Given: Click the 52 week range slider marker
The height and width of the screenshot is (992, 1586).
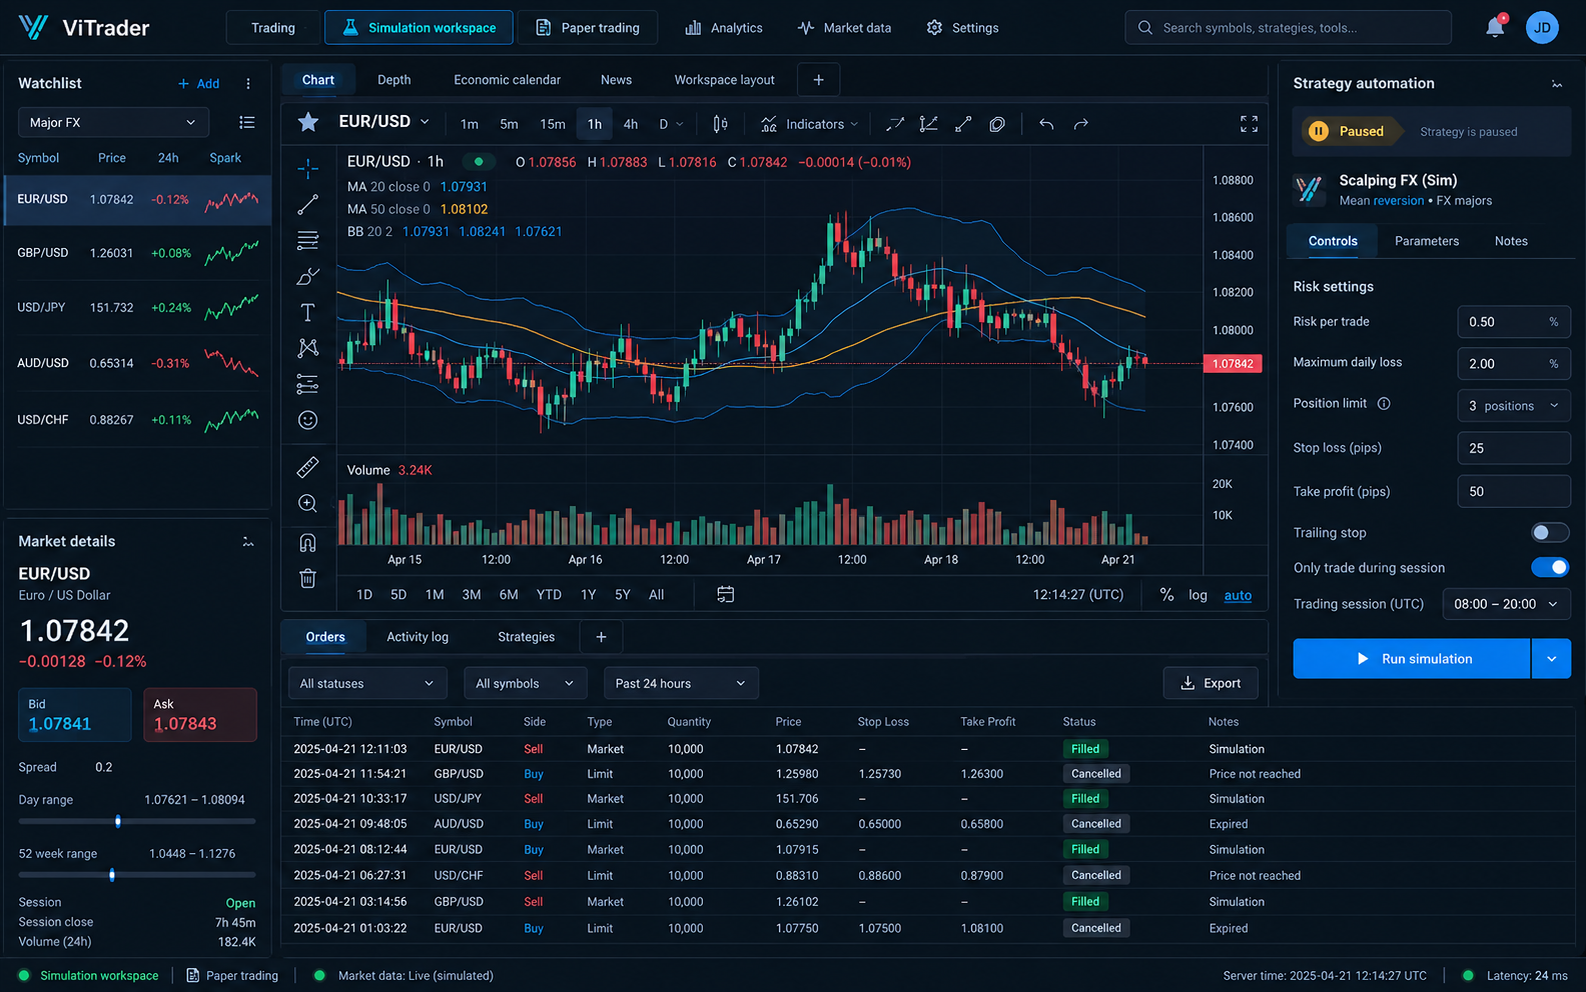Looking at the screenshot, I should 112,875.
